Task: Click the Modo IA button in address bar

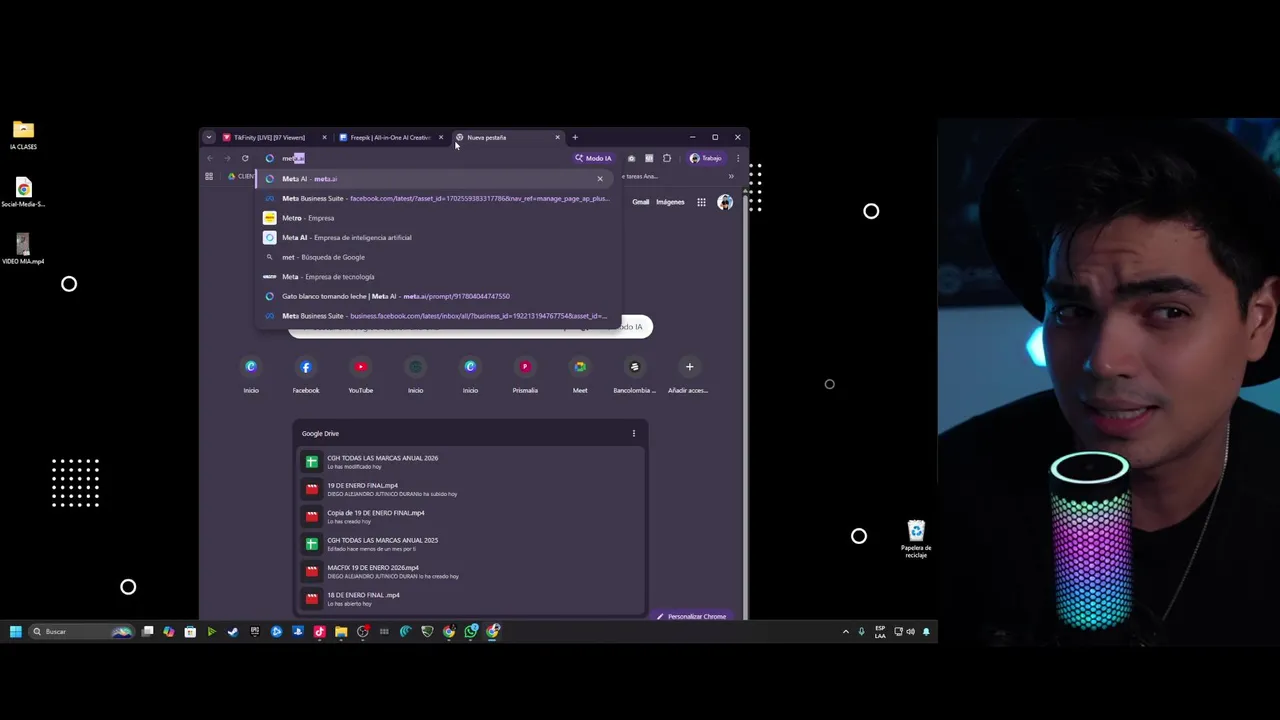Action: [593, 158]
